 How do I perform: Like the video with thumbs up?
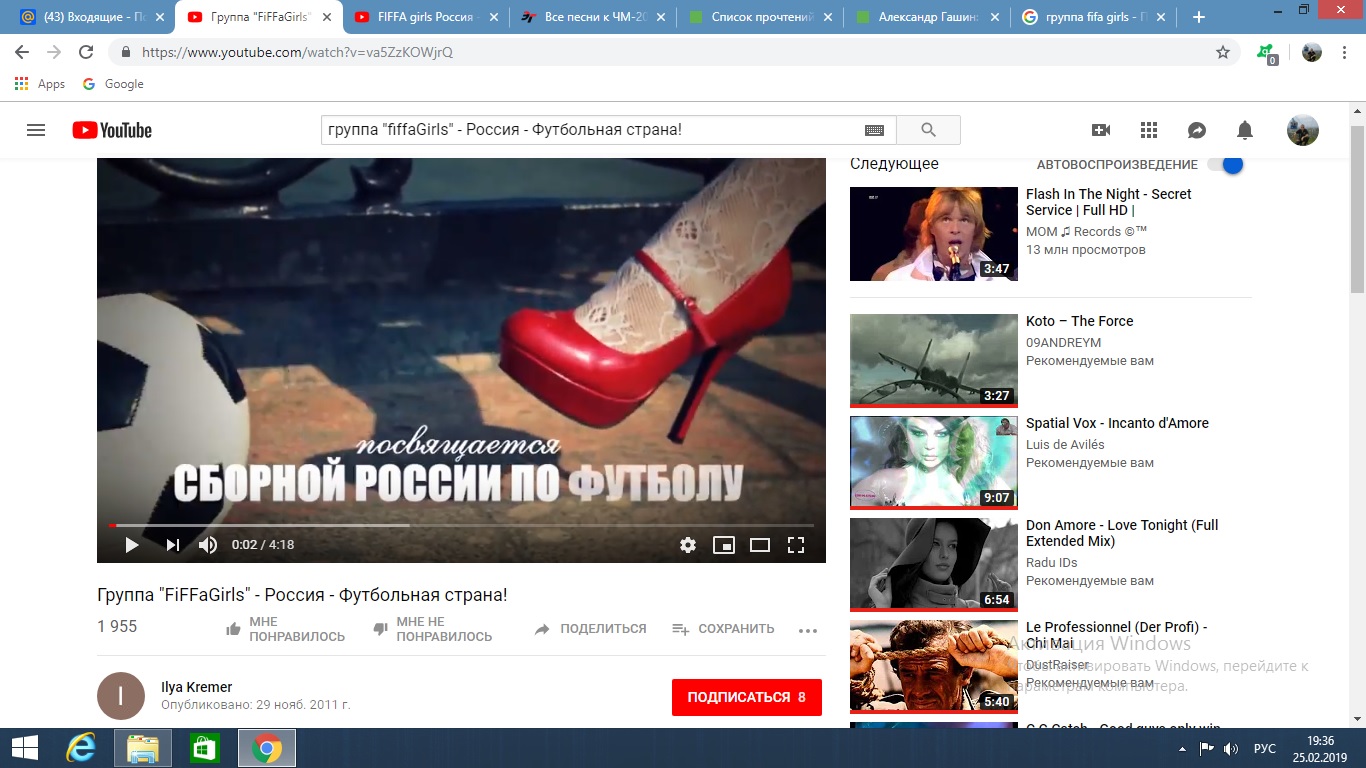[x=233, y=629]
